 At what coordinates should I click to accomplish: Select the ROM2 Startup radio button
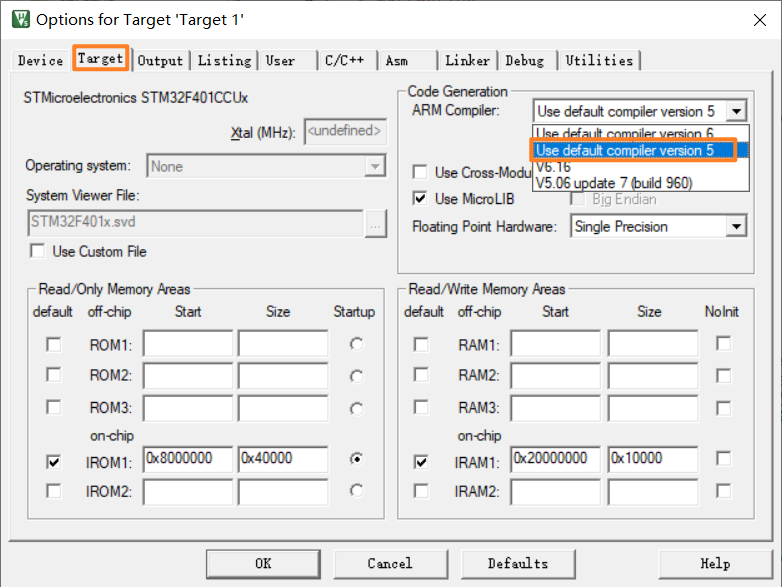click(x=356, y=376)
